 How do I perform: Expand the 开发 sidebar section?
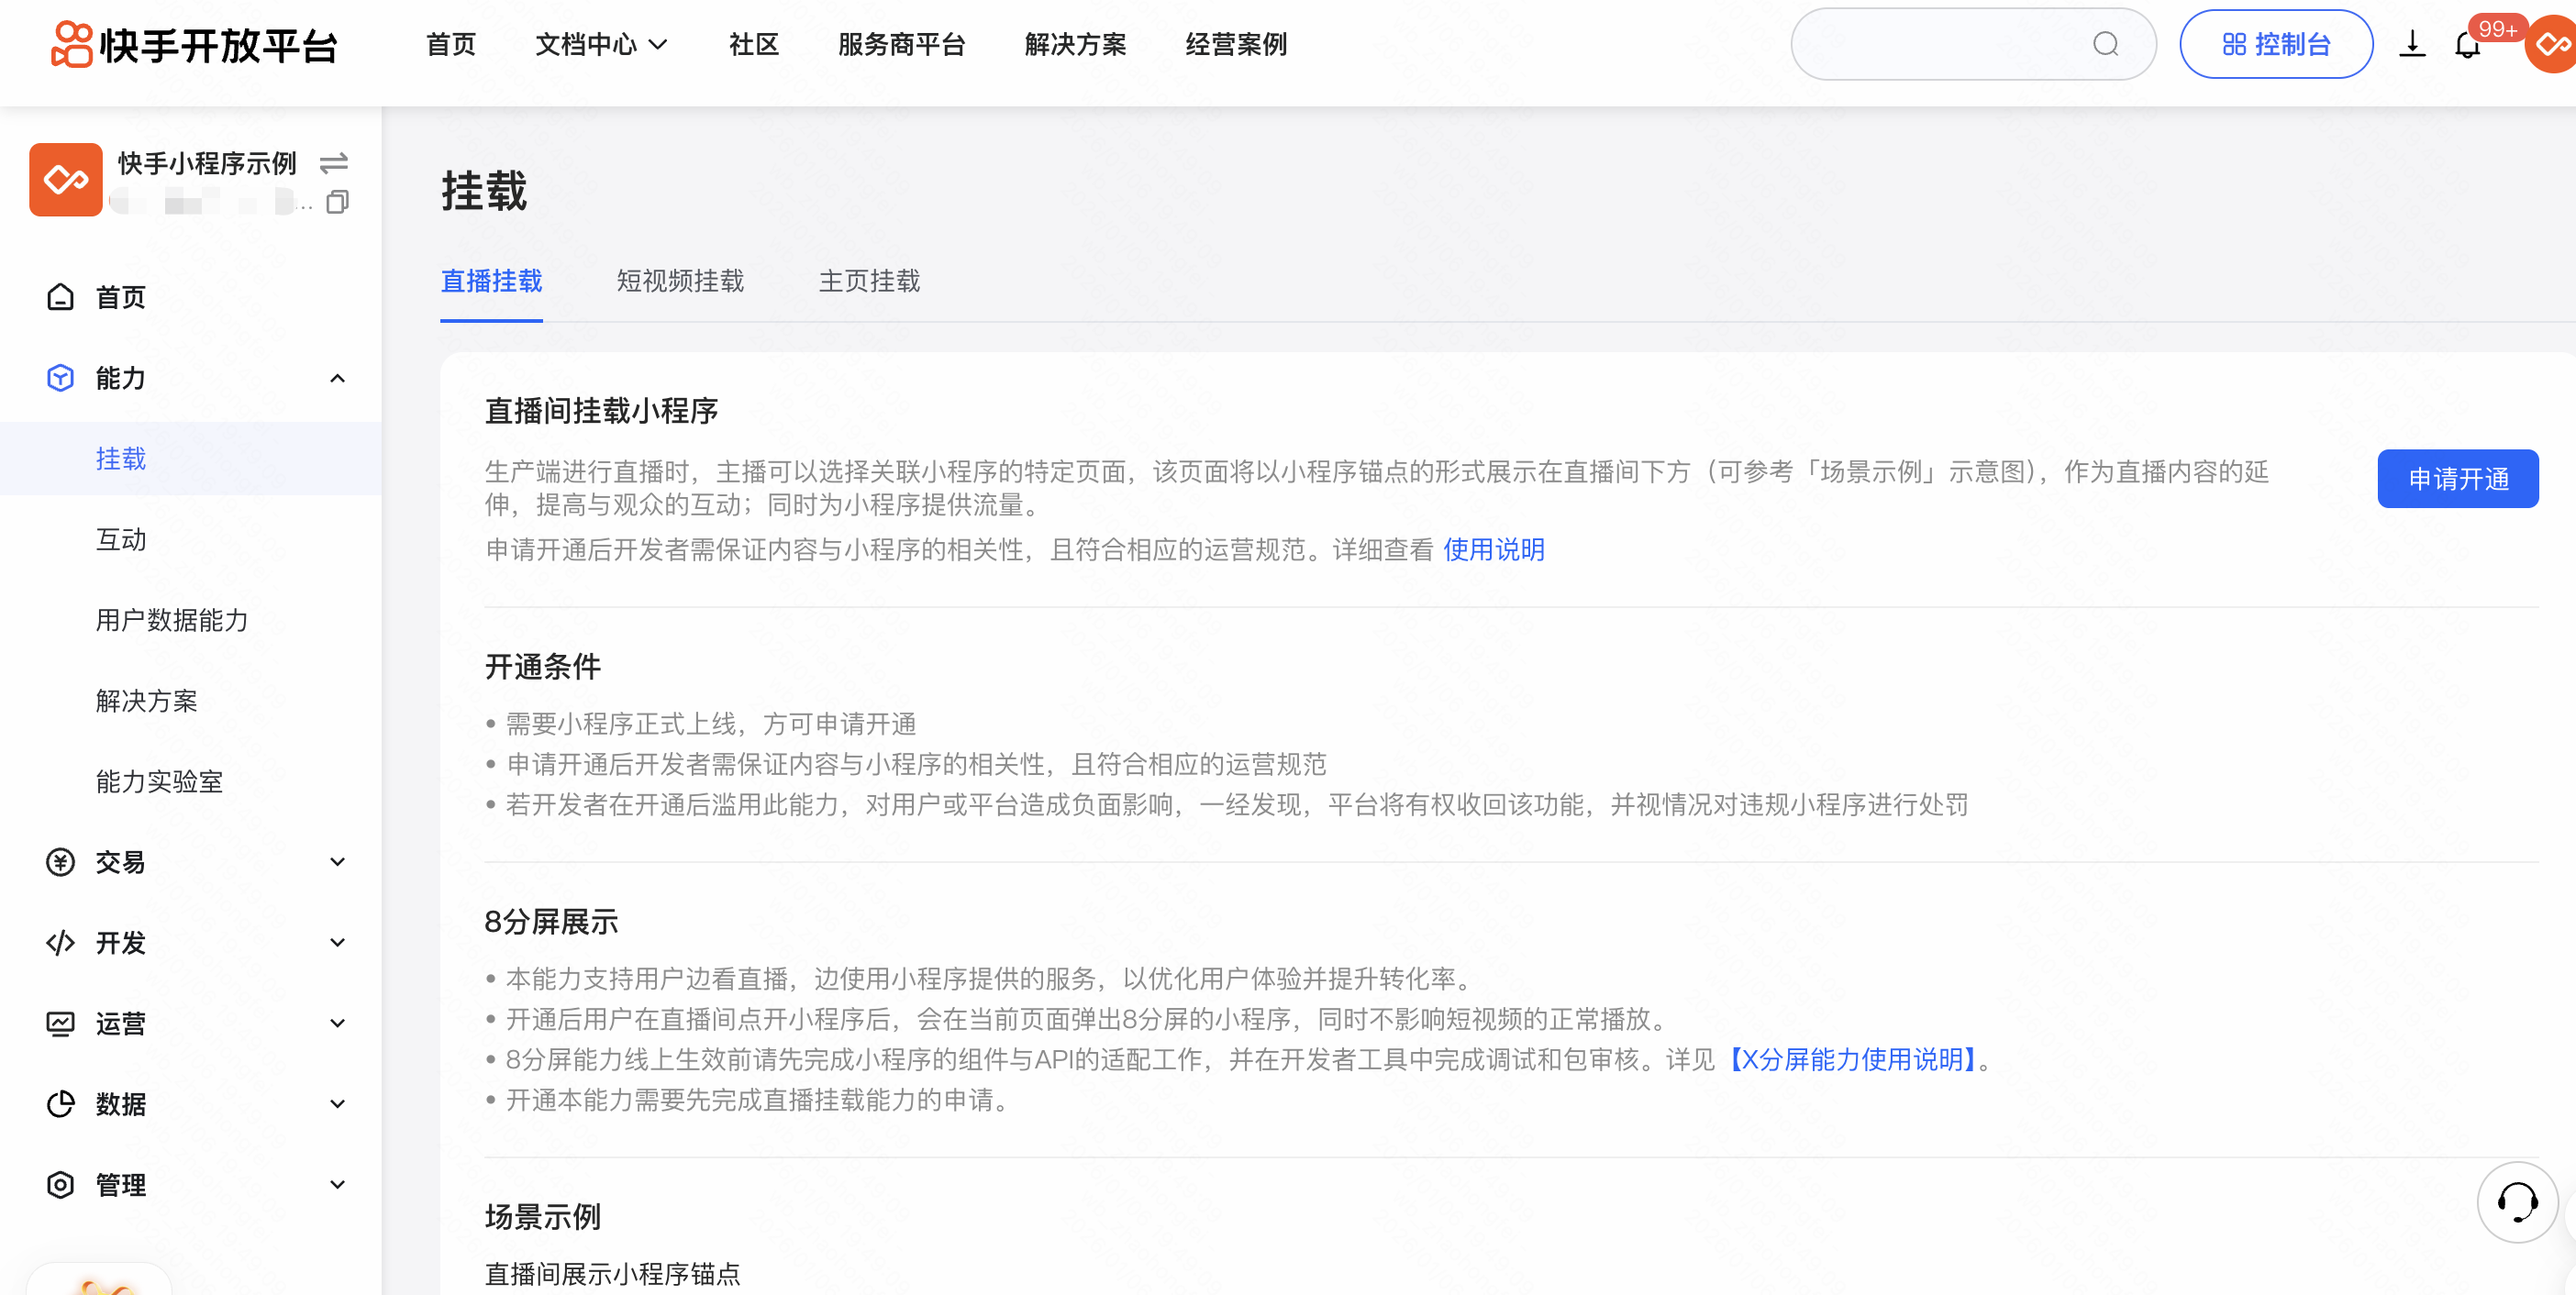pos(337,942)
